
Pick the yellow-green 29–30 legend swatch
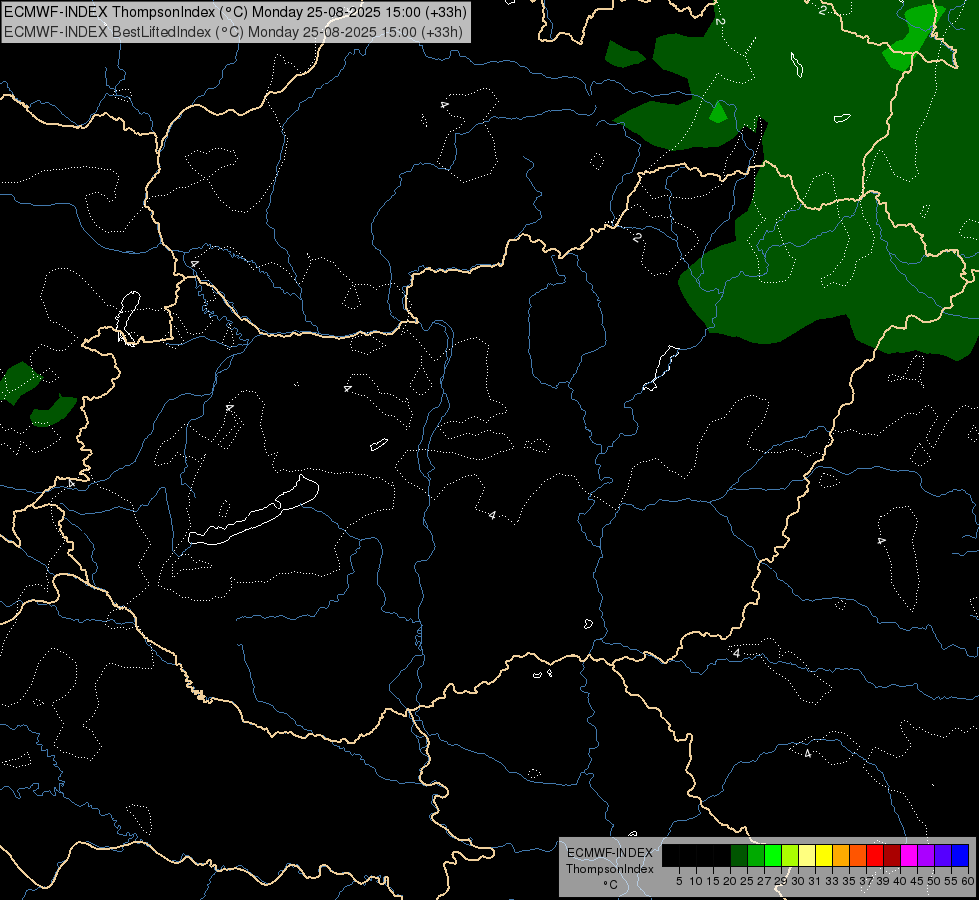(790, 855)
